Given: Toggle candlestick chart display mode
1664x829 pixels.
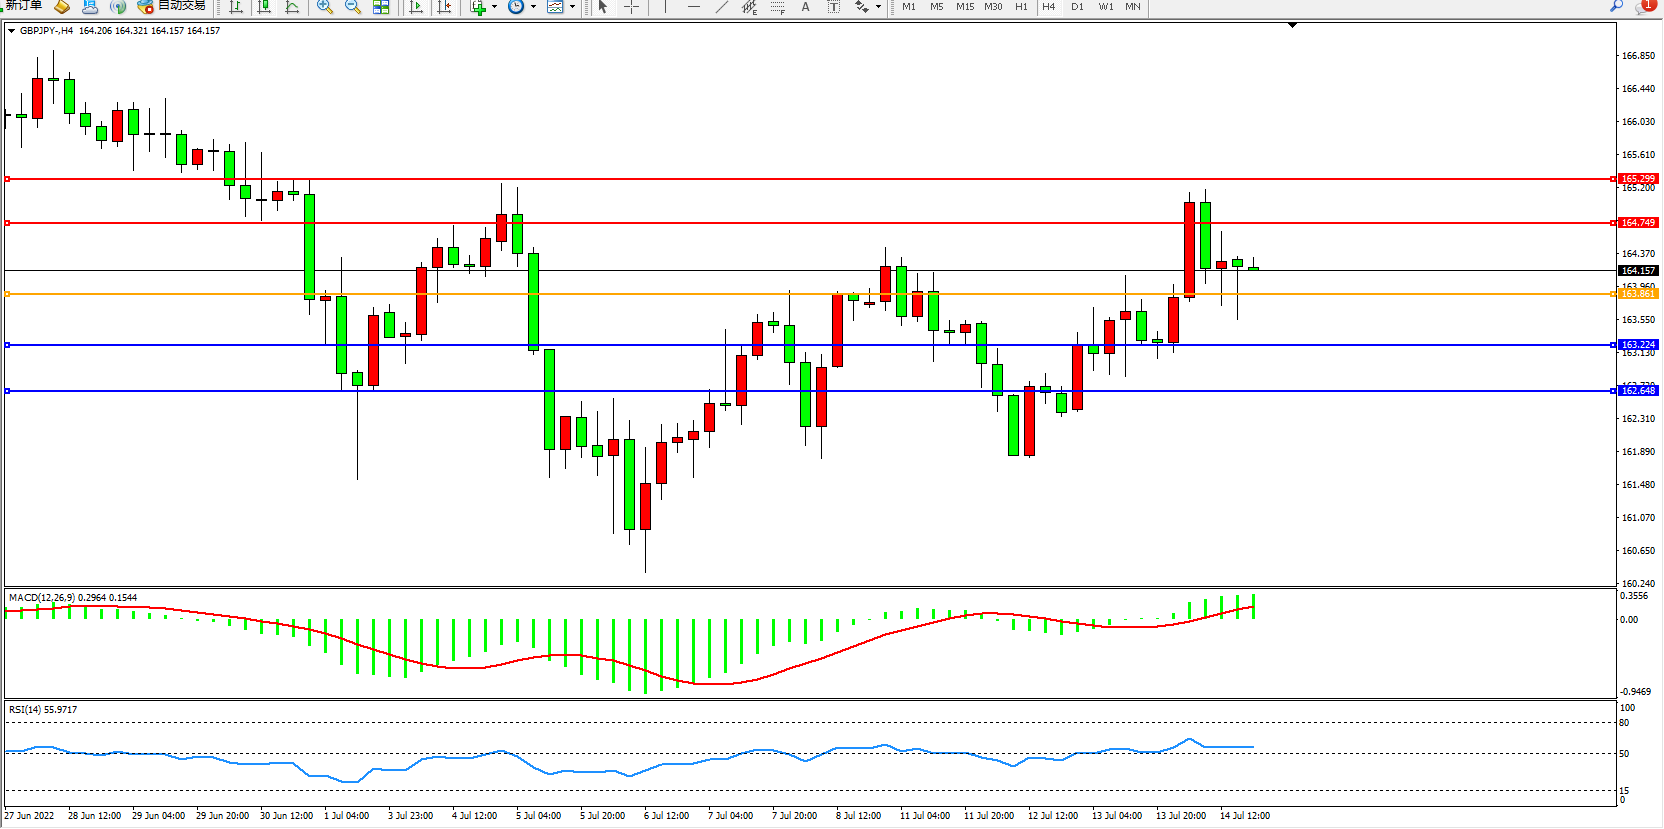Looking at the screenshot, I should (264, 7).
